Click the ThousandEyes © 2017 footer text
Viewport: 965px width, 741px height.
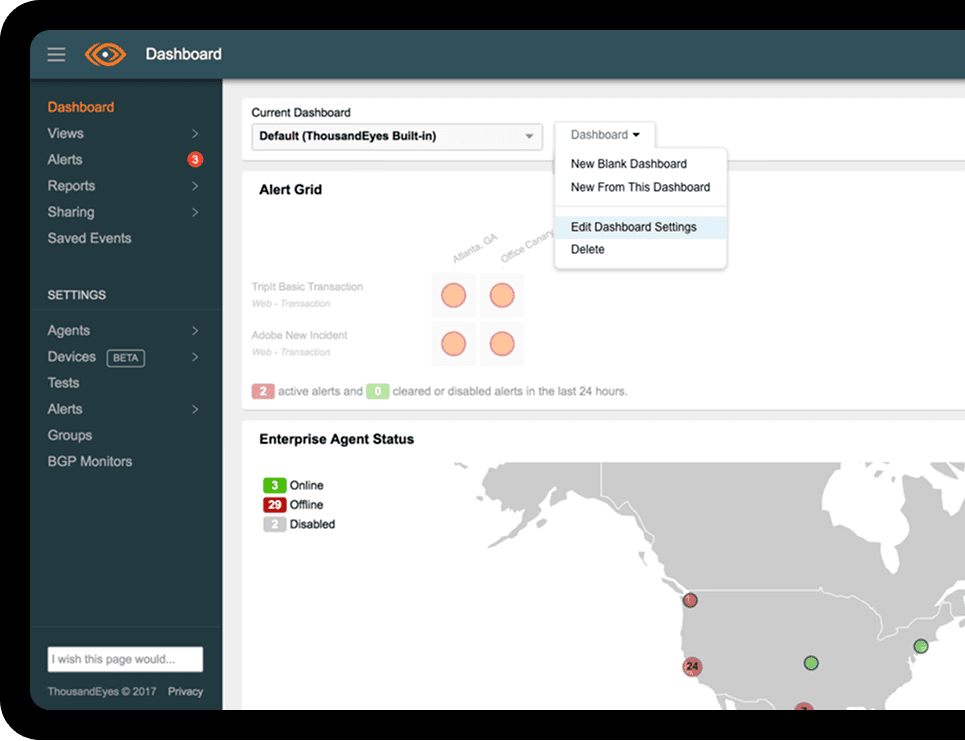point(102,692)
